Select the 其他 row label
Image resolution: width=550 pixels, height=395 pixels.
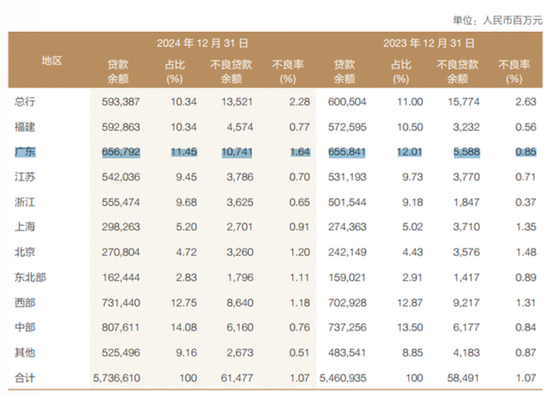[25, 353]
